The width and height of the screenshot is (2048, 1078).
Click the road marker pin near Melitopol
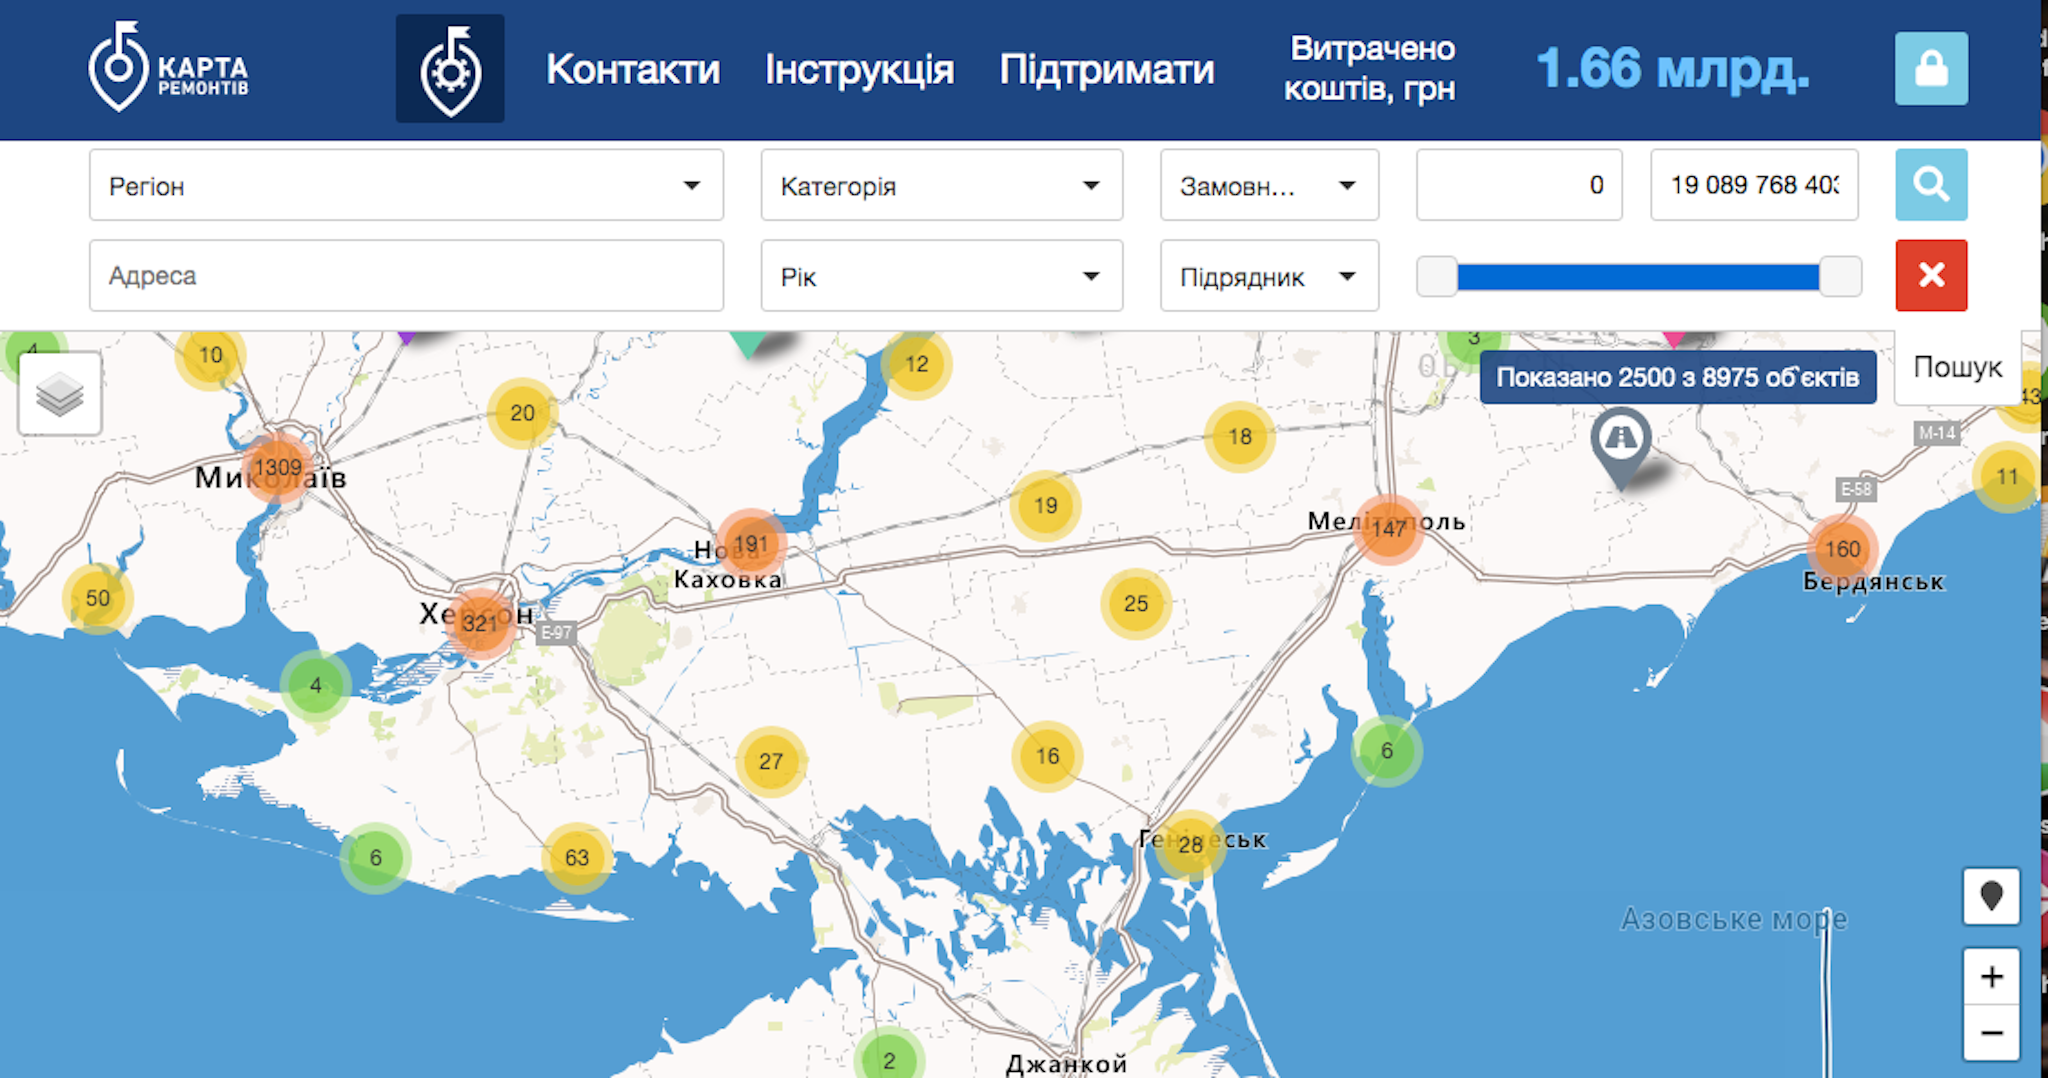click(1620, 440)
